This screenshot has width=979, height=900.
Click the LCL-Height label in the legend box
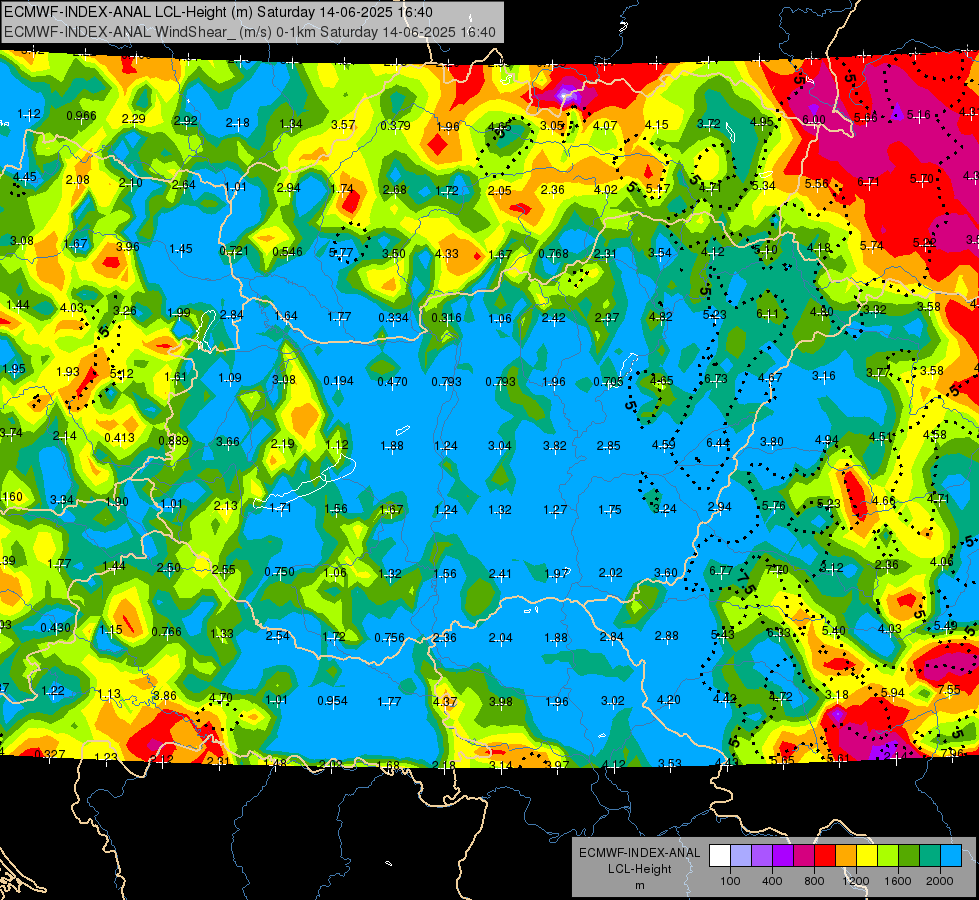(x=639, y=869)
